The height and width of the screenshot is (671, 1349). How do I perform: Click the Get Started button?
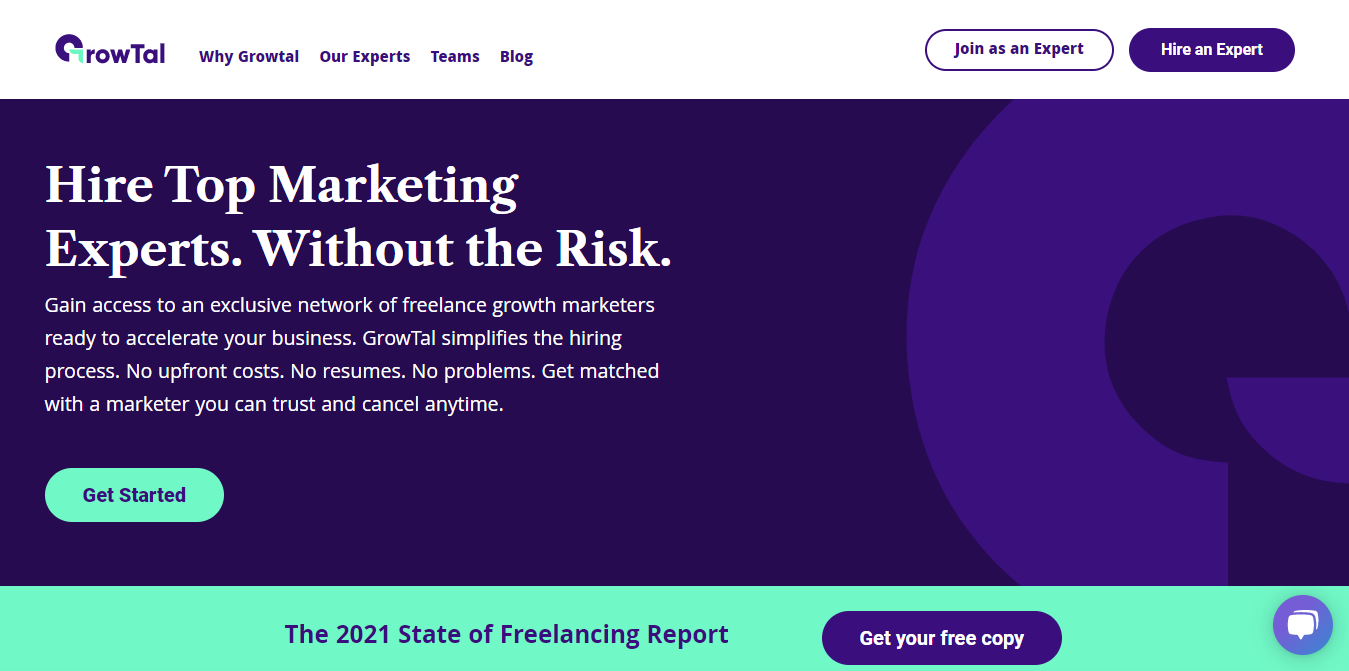click(134, 495)
